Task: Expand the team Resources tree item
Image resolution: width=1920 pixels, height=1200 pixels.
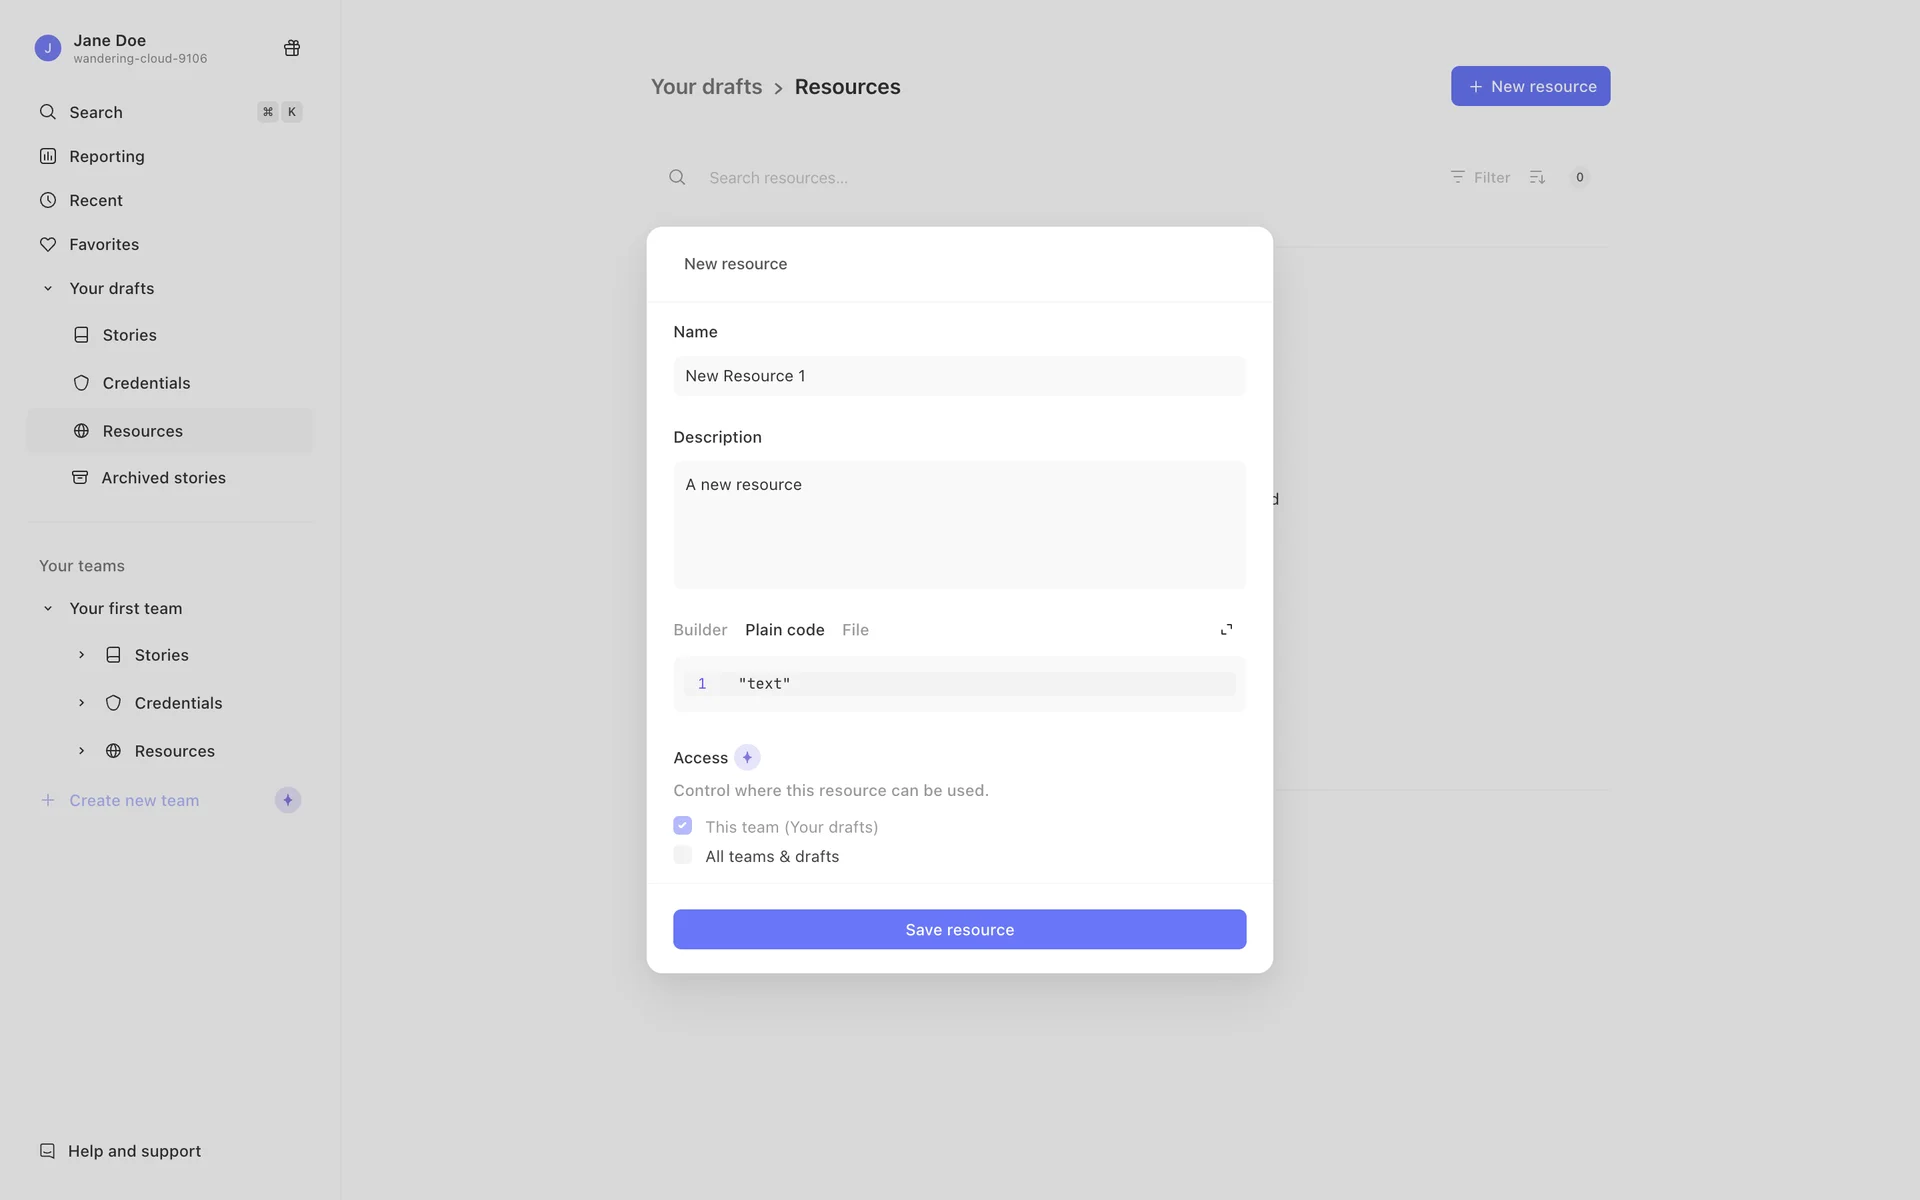Action: point(82,751)
